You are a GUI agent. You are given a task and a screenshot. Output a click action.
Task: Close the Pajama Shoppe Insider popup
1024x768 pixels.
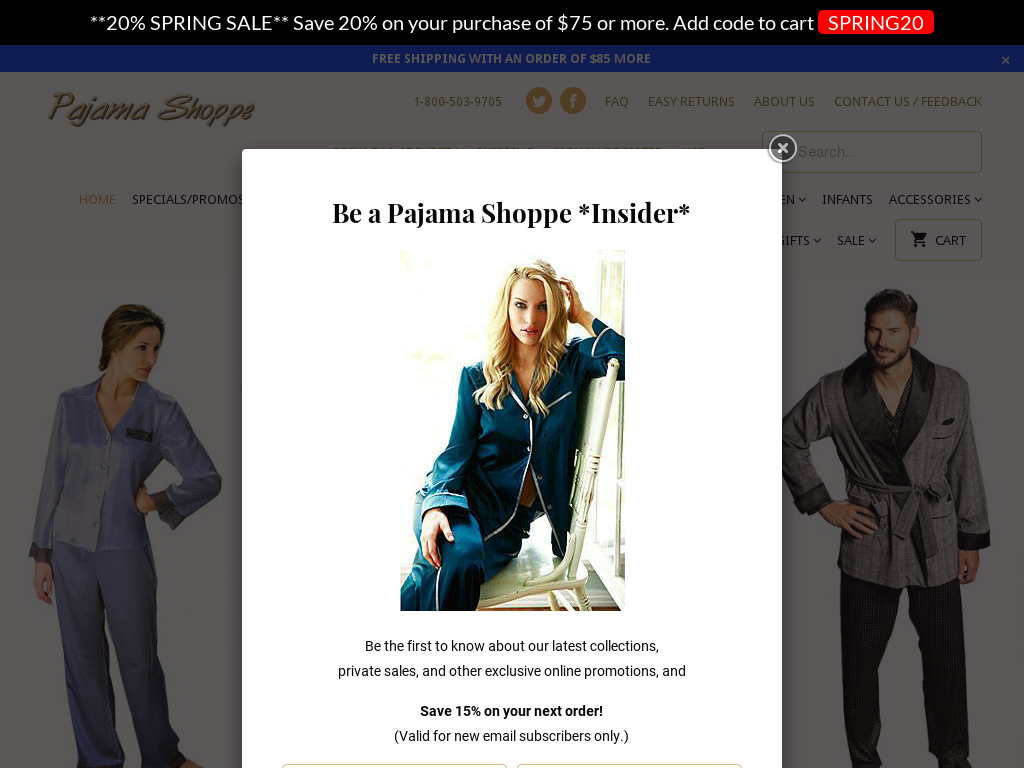pyautogui.click(x=782, y=148)
